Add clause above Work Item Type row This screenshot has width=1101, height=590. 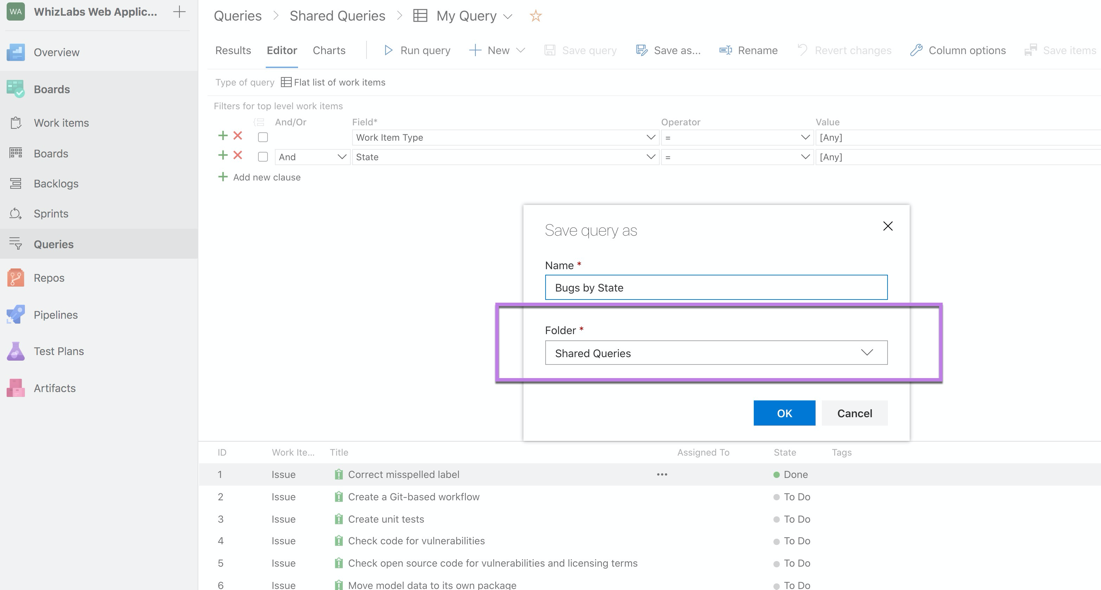pyautogui.click(x=223, y=136)
